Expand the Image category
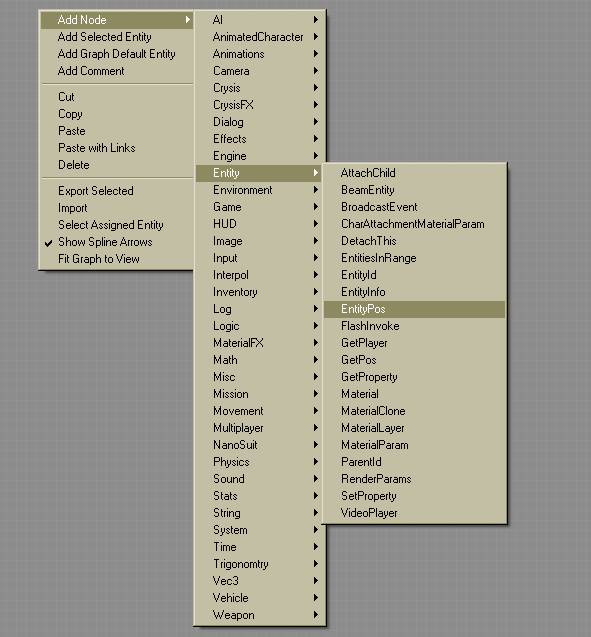This screenshot has height=637, width=591. [x=260, y=241]
